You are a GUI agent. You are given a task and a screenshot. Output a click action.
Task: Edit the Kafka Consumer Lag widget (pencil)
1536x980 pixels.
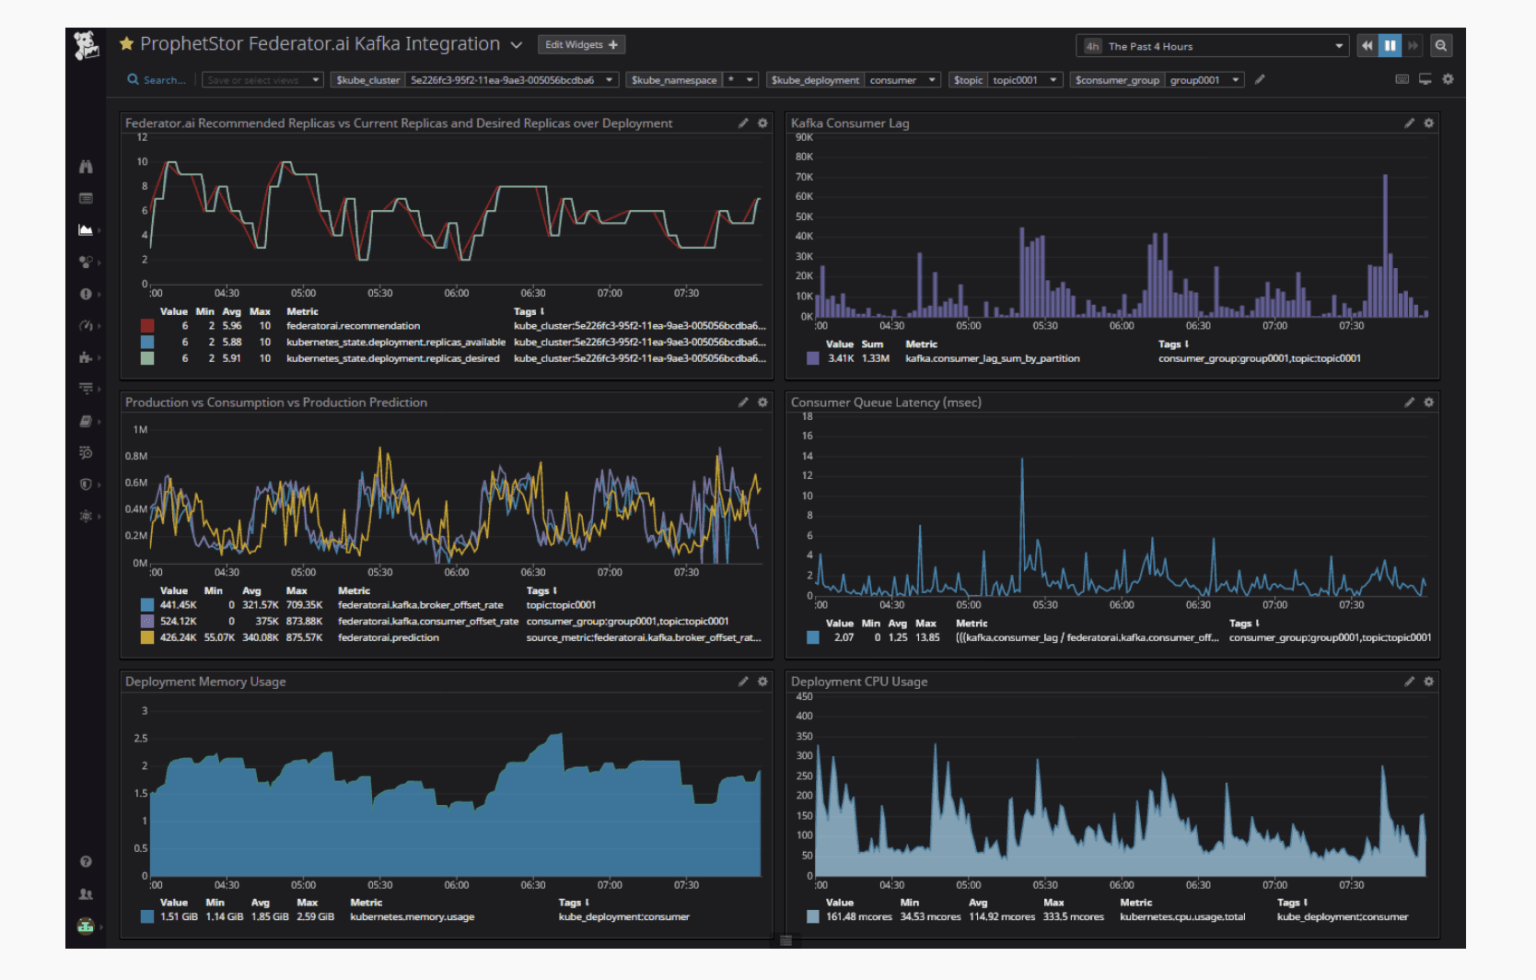pos(1409,123)
